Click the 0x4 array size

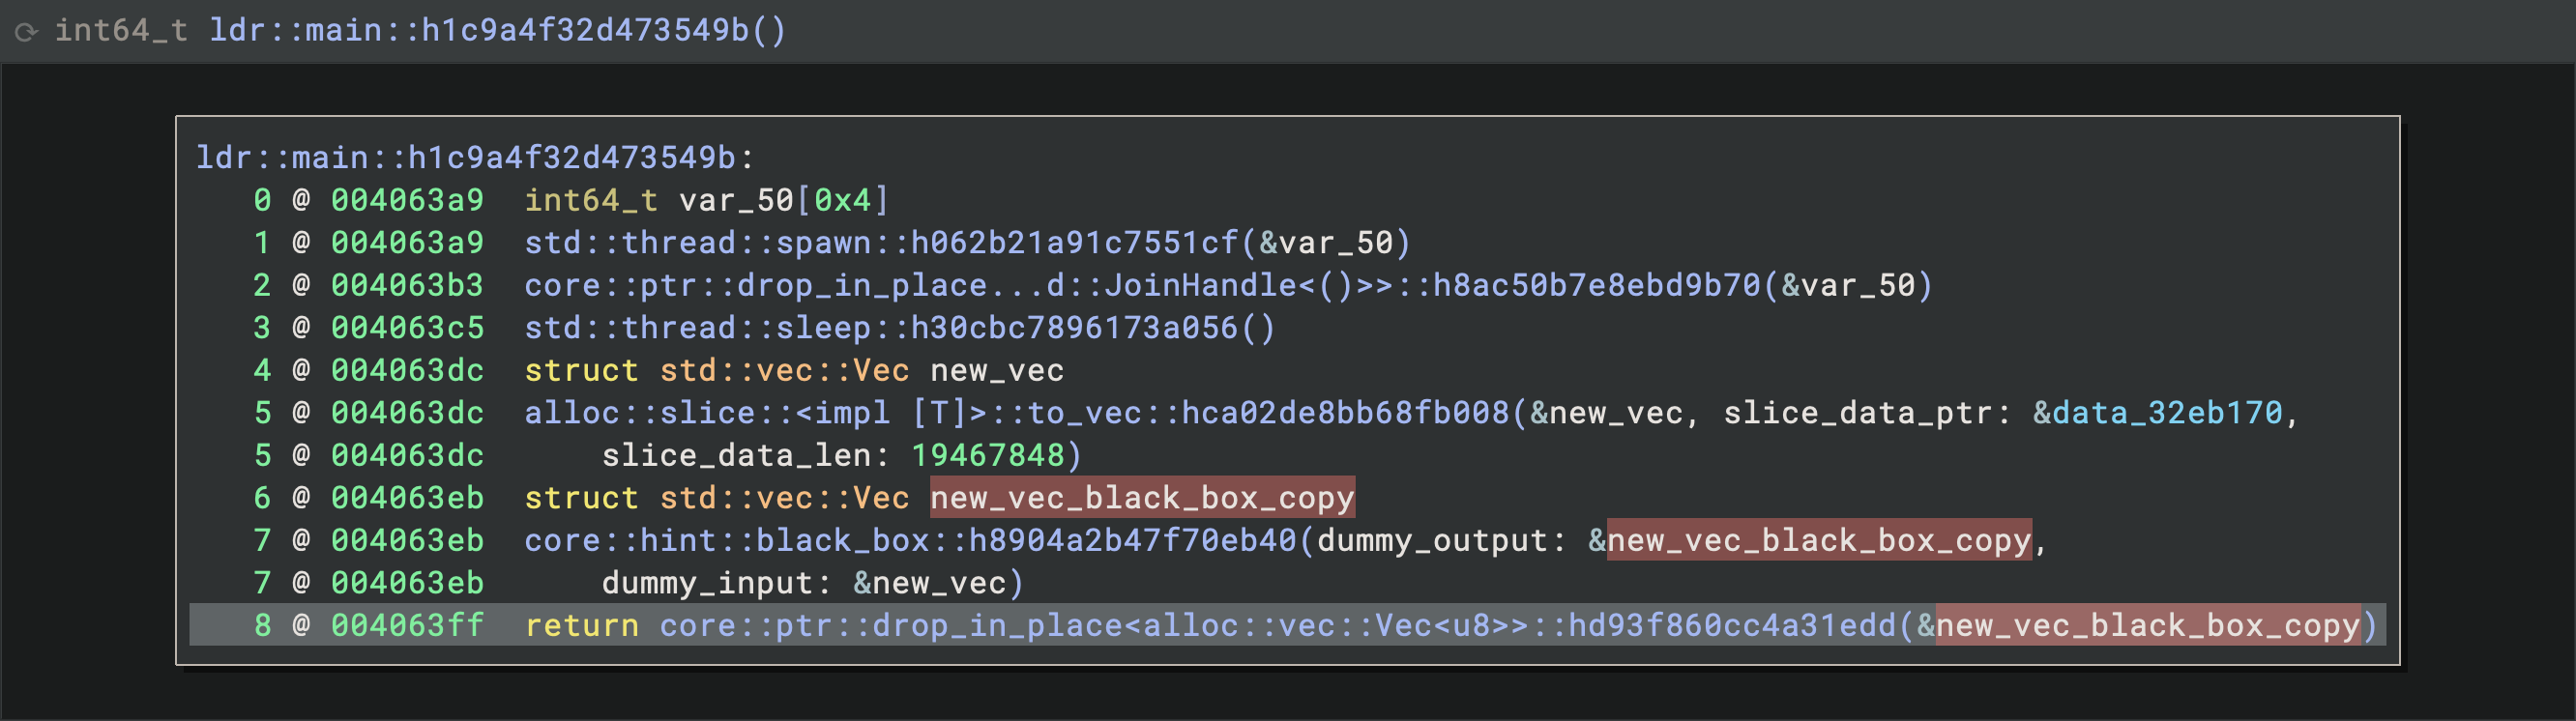pyautogui.click(x=842, y=201)
